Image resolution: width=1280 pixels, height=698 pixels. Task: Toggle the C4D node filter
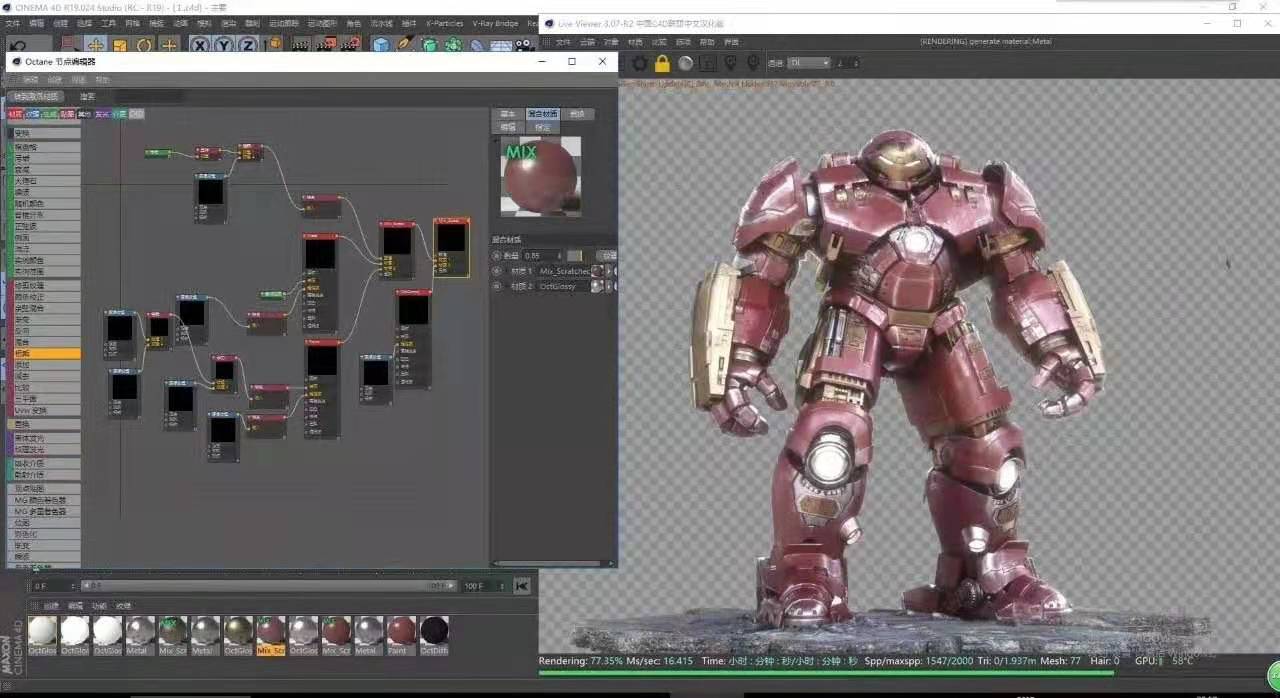pos(137,114)
